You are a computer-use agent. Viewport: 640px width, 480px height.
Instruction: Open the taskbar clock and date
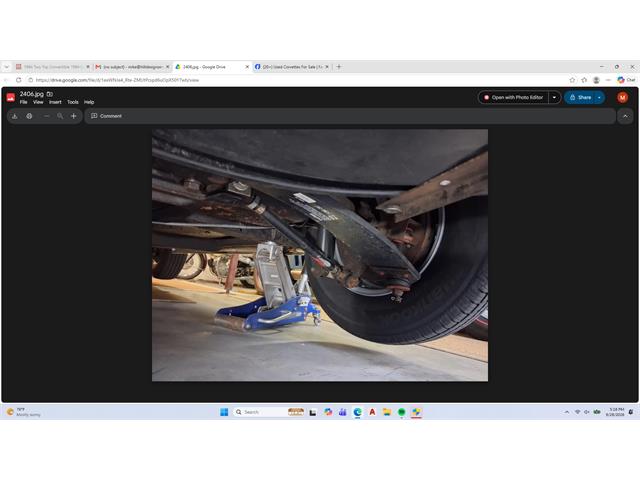tap(615, 412)
